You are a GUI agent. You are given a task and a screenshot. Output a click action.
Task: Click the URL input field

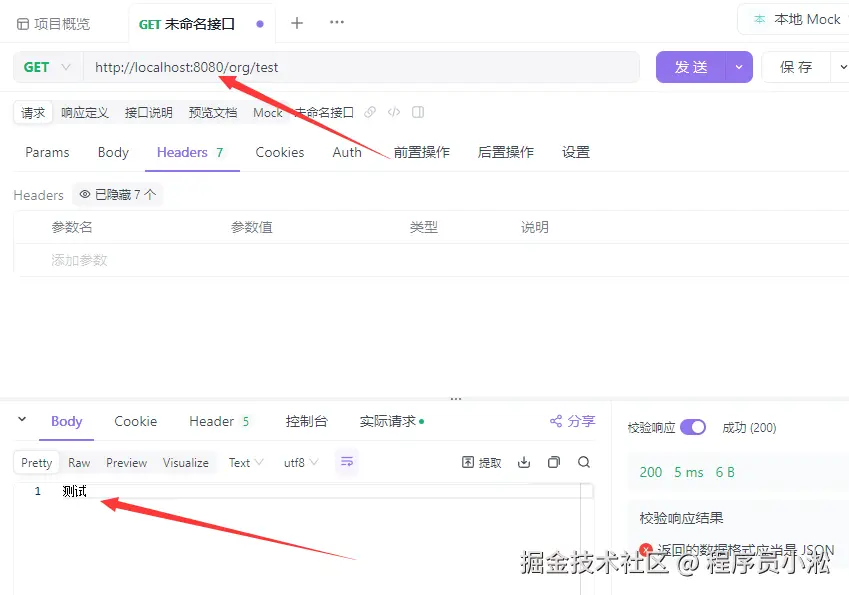361,67
